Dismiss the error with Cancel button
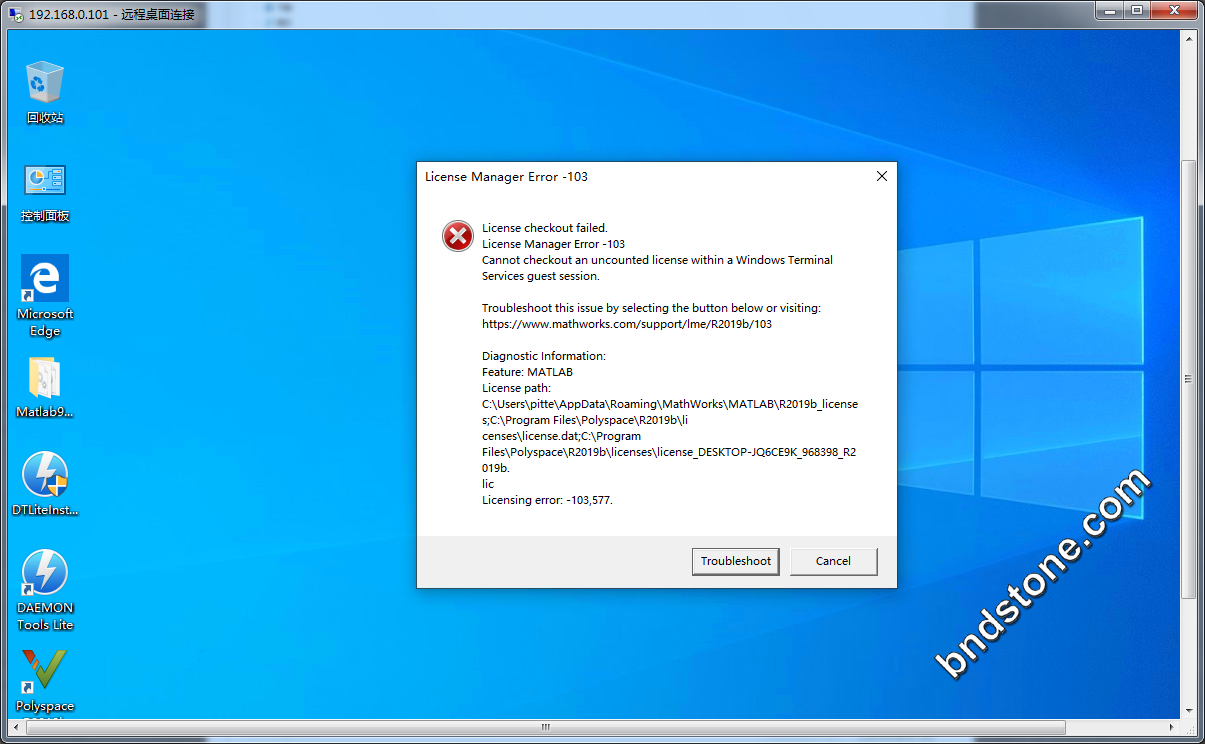The width and height of the screenshot is (1205, 744). 833,561
